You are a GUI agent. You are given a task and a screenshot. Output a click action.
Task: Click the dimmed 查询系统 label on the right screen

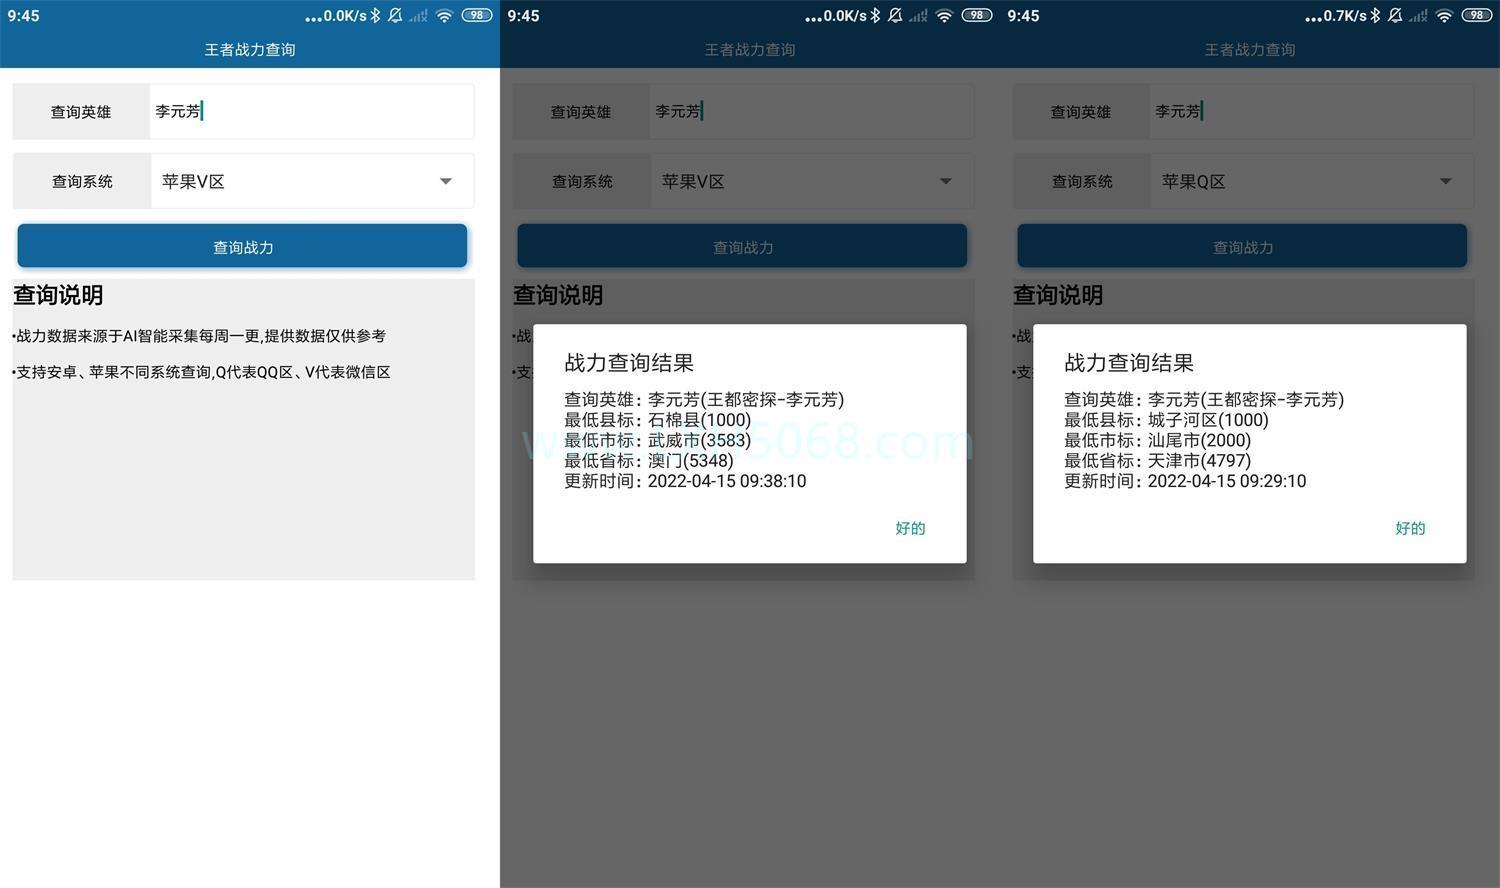[x=1082, y=181]
